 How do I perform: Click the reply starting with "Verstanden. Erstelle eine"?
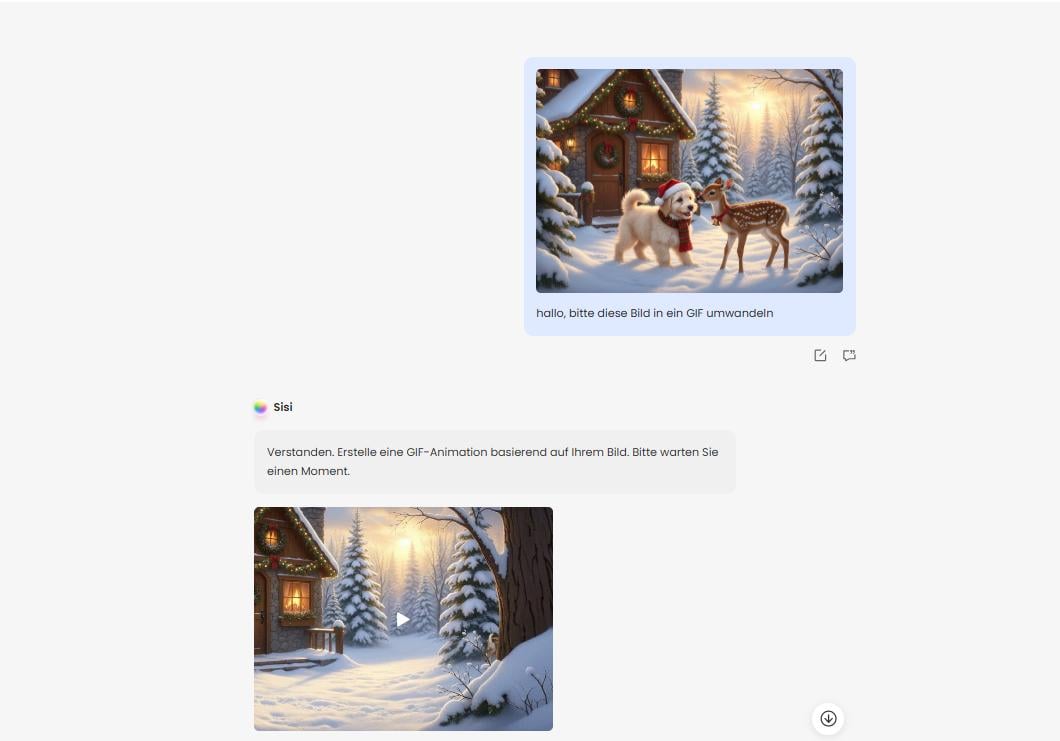point(494,461)
